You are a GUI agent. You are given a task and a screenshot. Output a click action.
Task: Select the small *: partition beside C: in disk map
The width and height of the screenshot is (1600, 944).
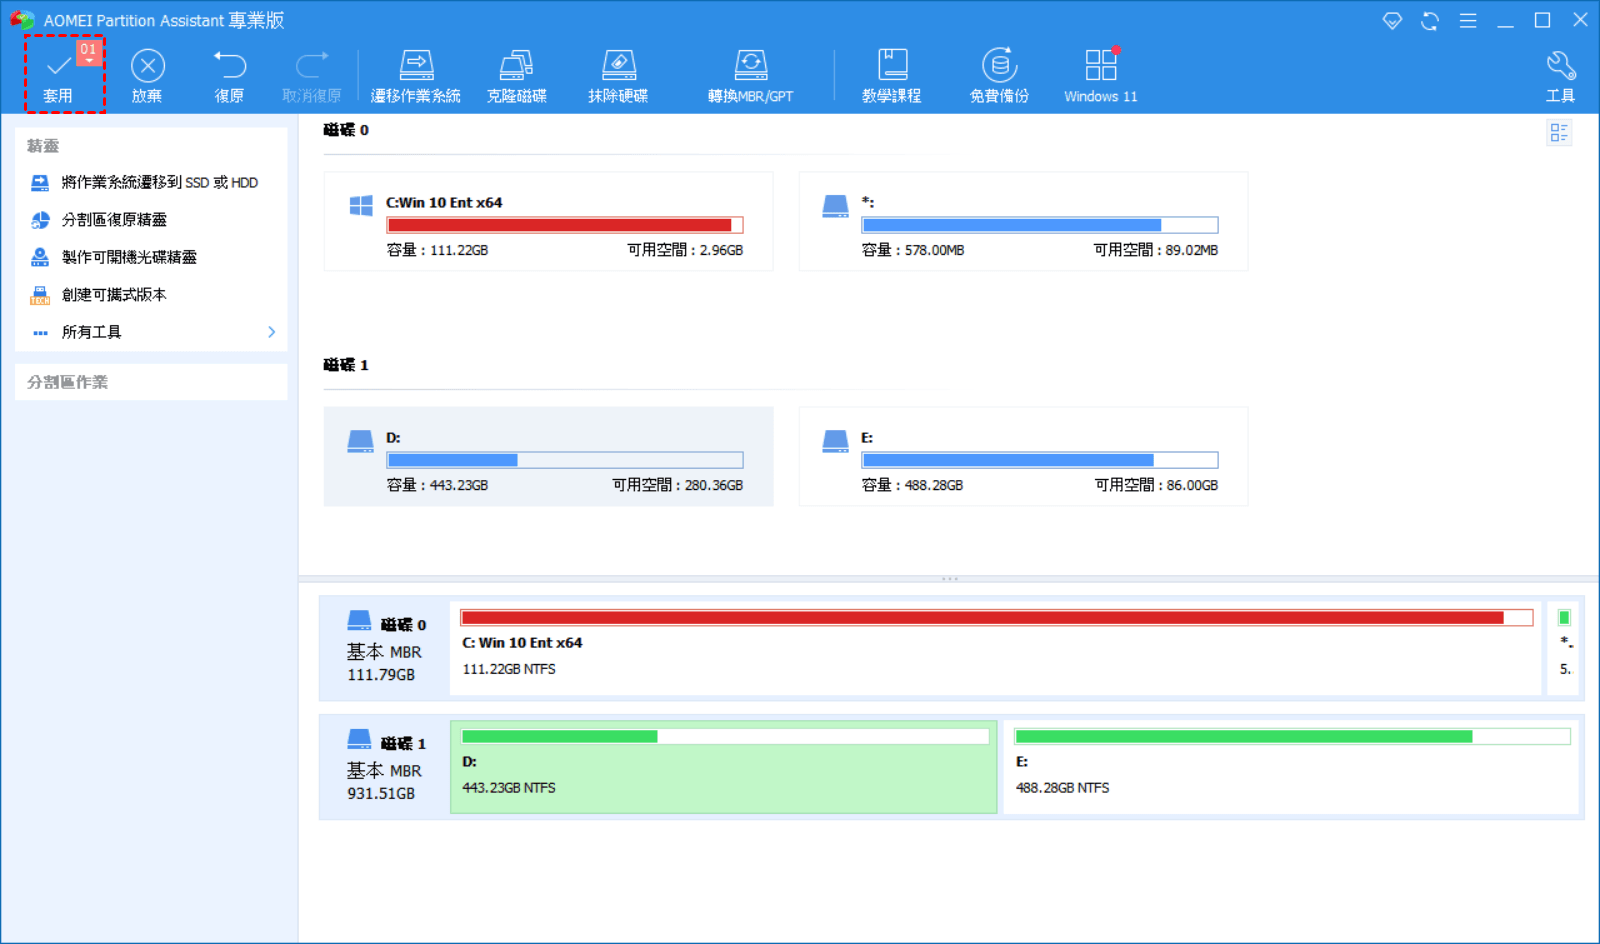click(x=1565, y=648)
